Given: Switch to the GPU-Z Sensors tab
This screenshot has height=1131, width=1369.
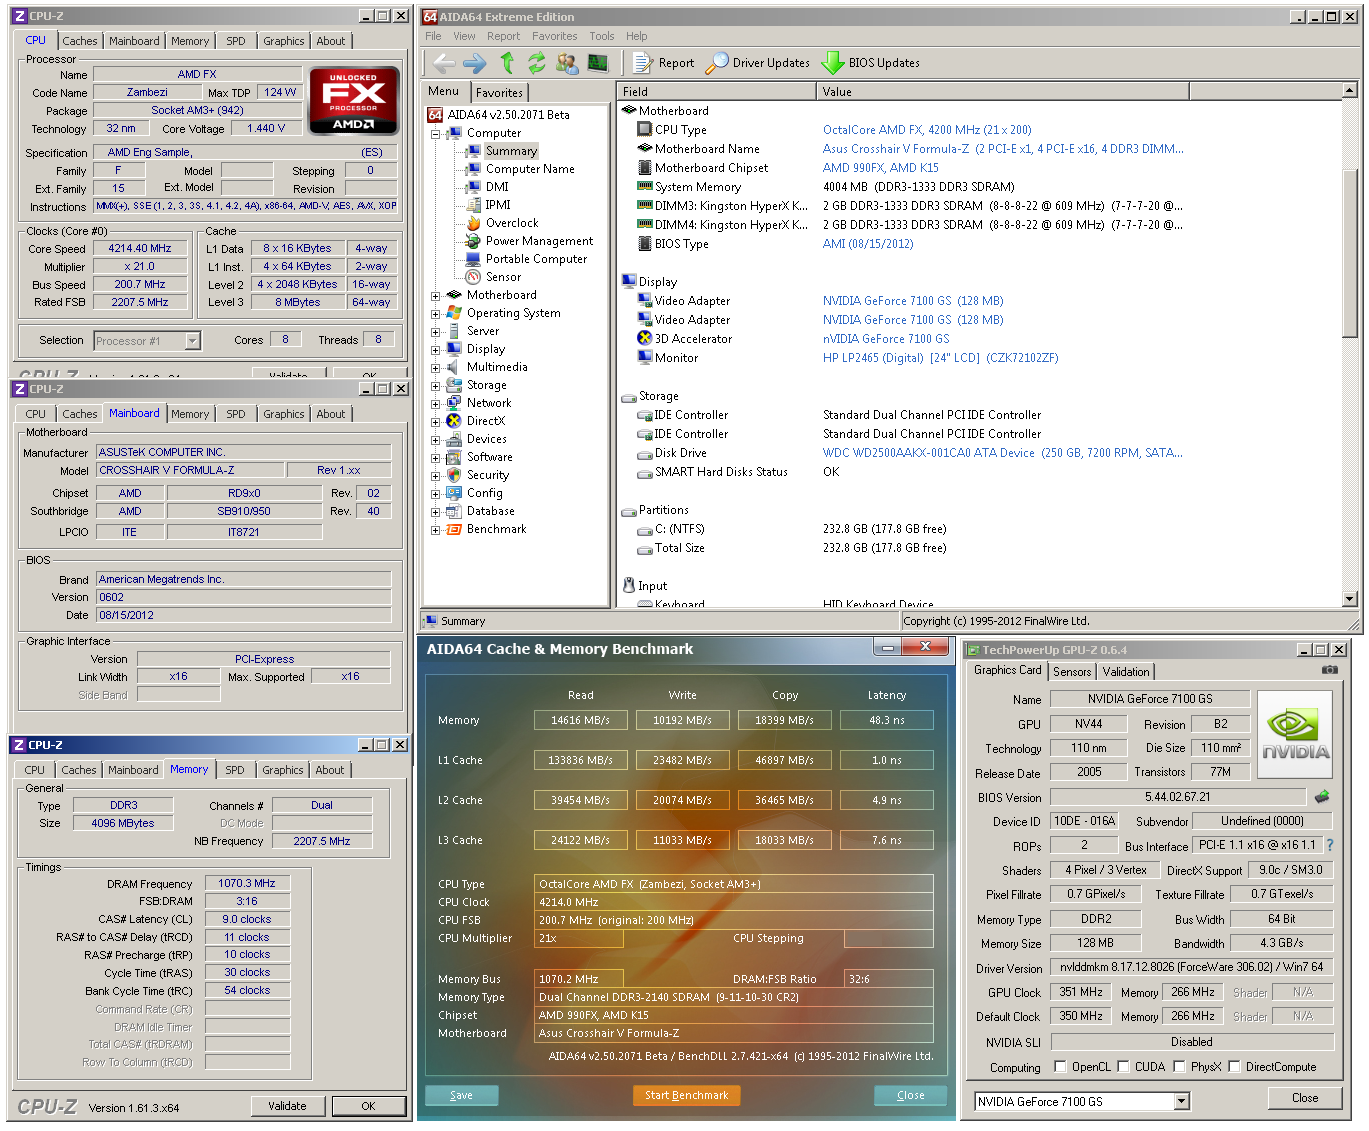Looking at the screenshot, I should coord(1072,672).
